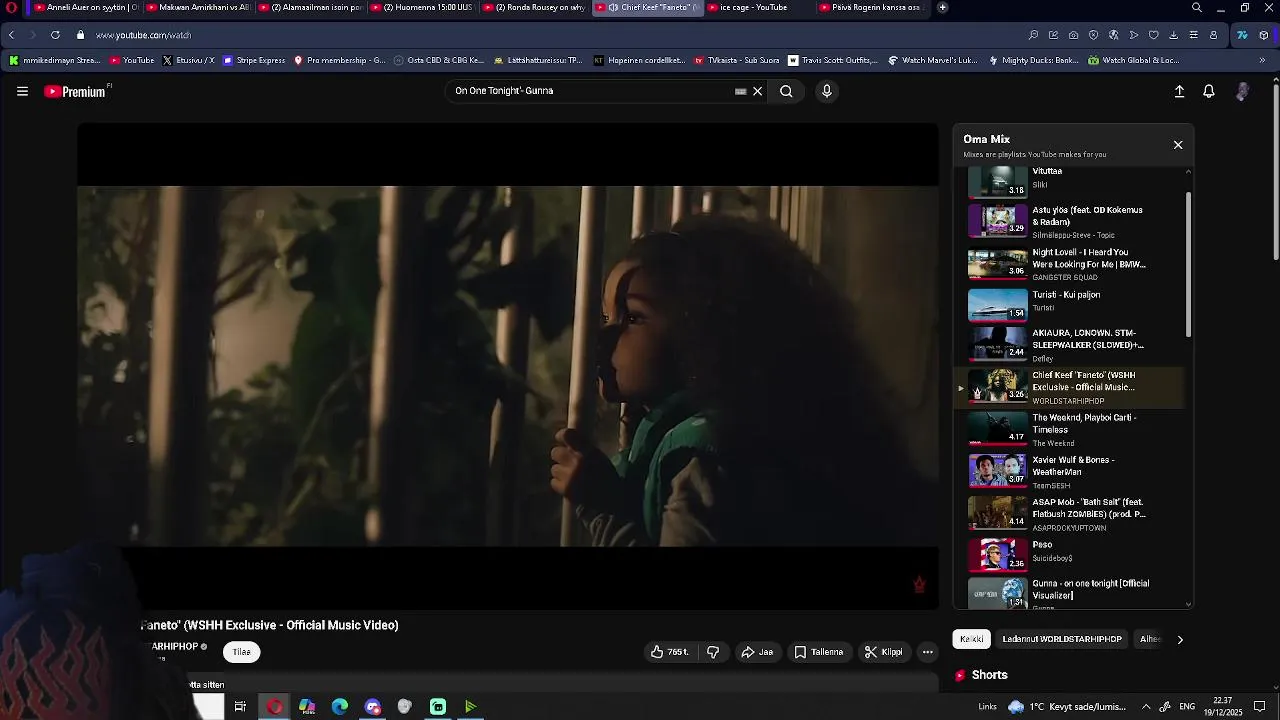This screenshot has height=720, width=1280.
Task: Open the weather widget showing 1°C
Action: tap(1066, 707)
